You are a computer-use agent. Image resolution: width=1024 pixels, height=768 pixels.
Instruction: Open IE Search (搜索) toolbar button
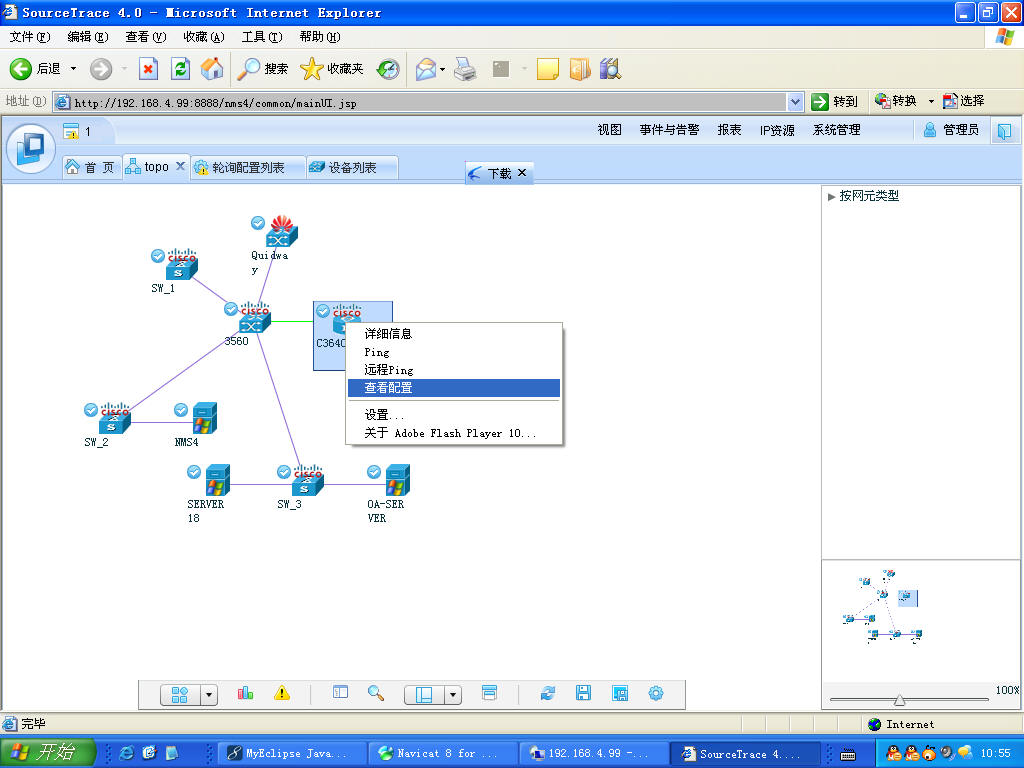(263, 69)
